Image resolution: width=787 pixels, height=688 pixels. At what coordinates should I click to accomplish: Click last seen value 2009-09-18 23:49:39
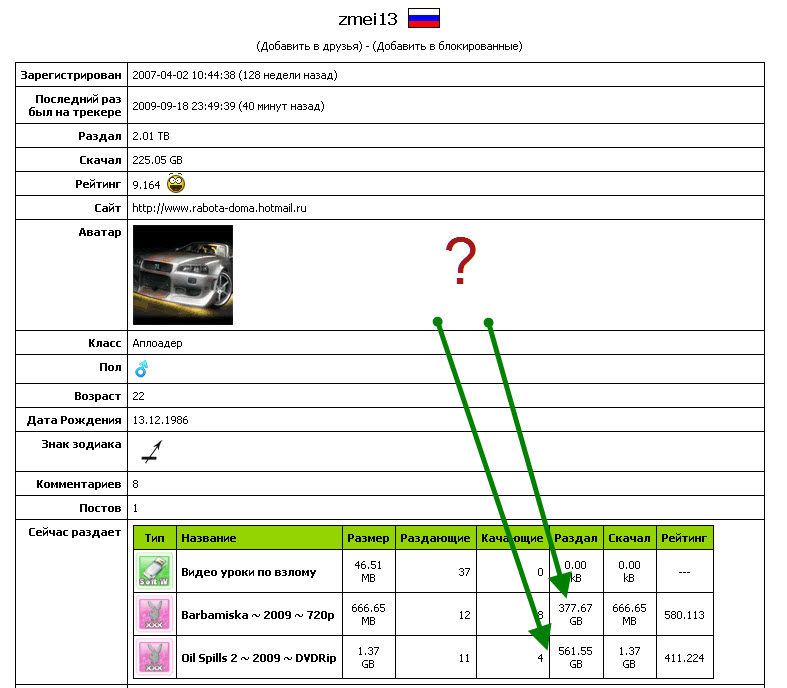pos(184,106)
